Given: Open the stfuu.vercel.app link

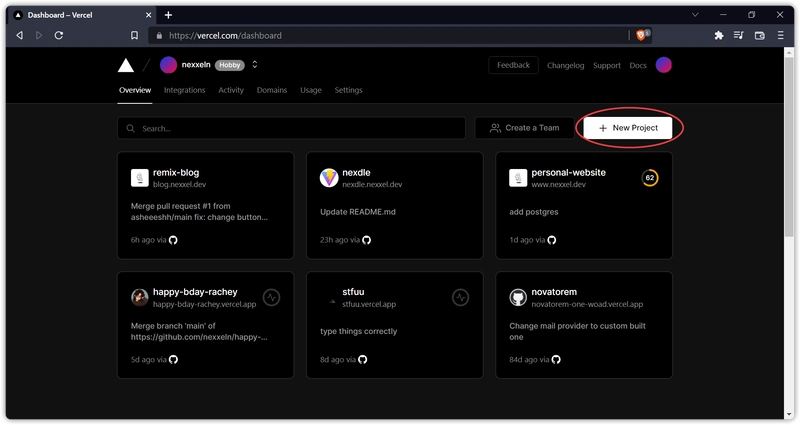Looking at the screenshot, I should (x=369, y=304).
